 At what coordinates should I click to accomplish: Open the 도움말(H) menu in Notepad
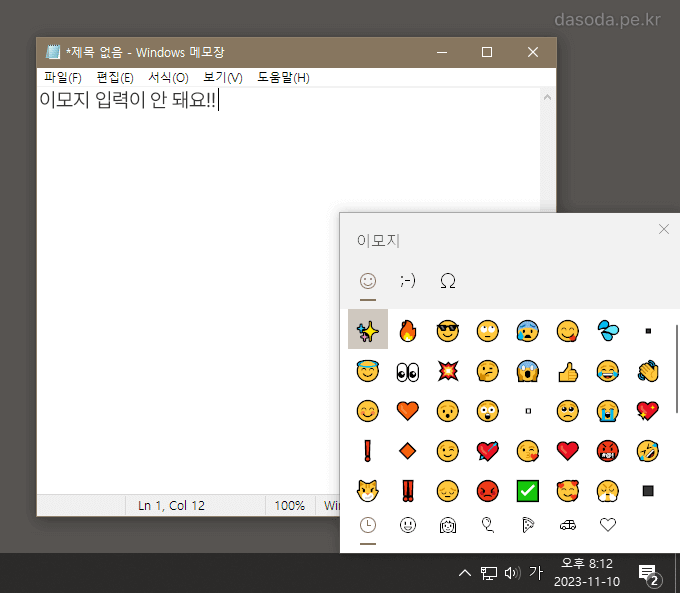coord(283,78)
